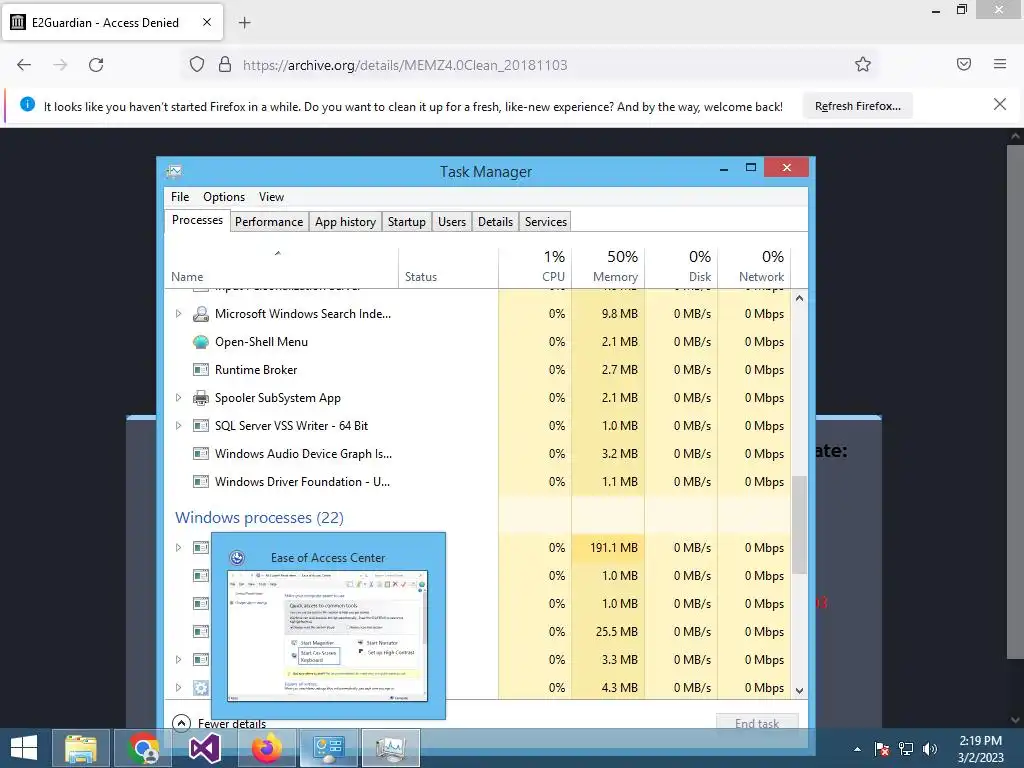Click the Refresh Firefox button

857,106
